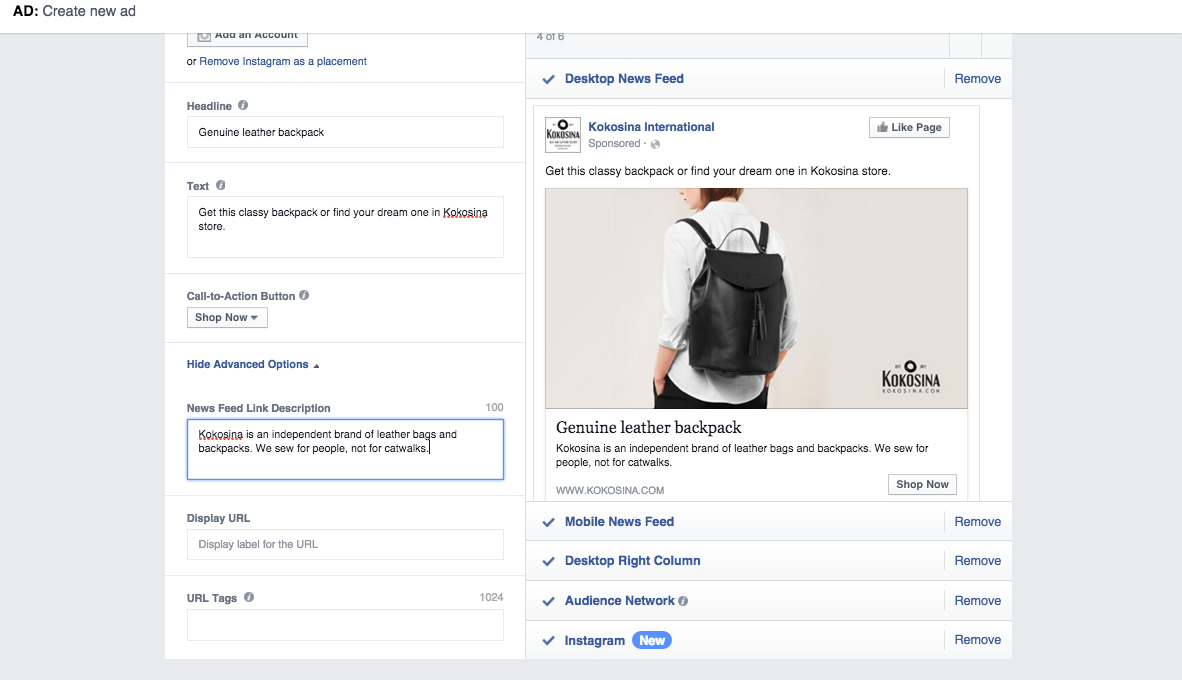Open the Kokosina International page link

[x=651, y=127]
